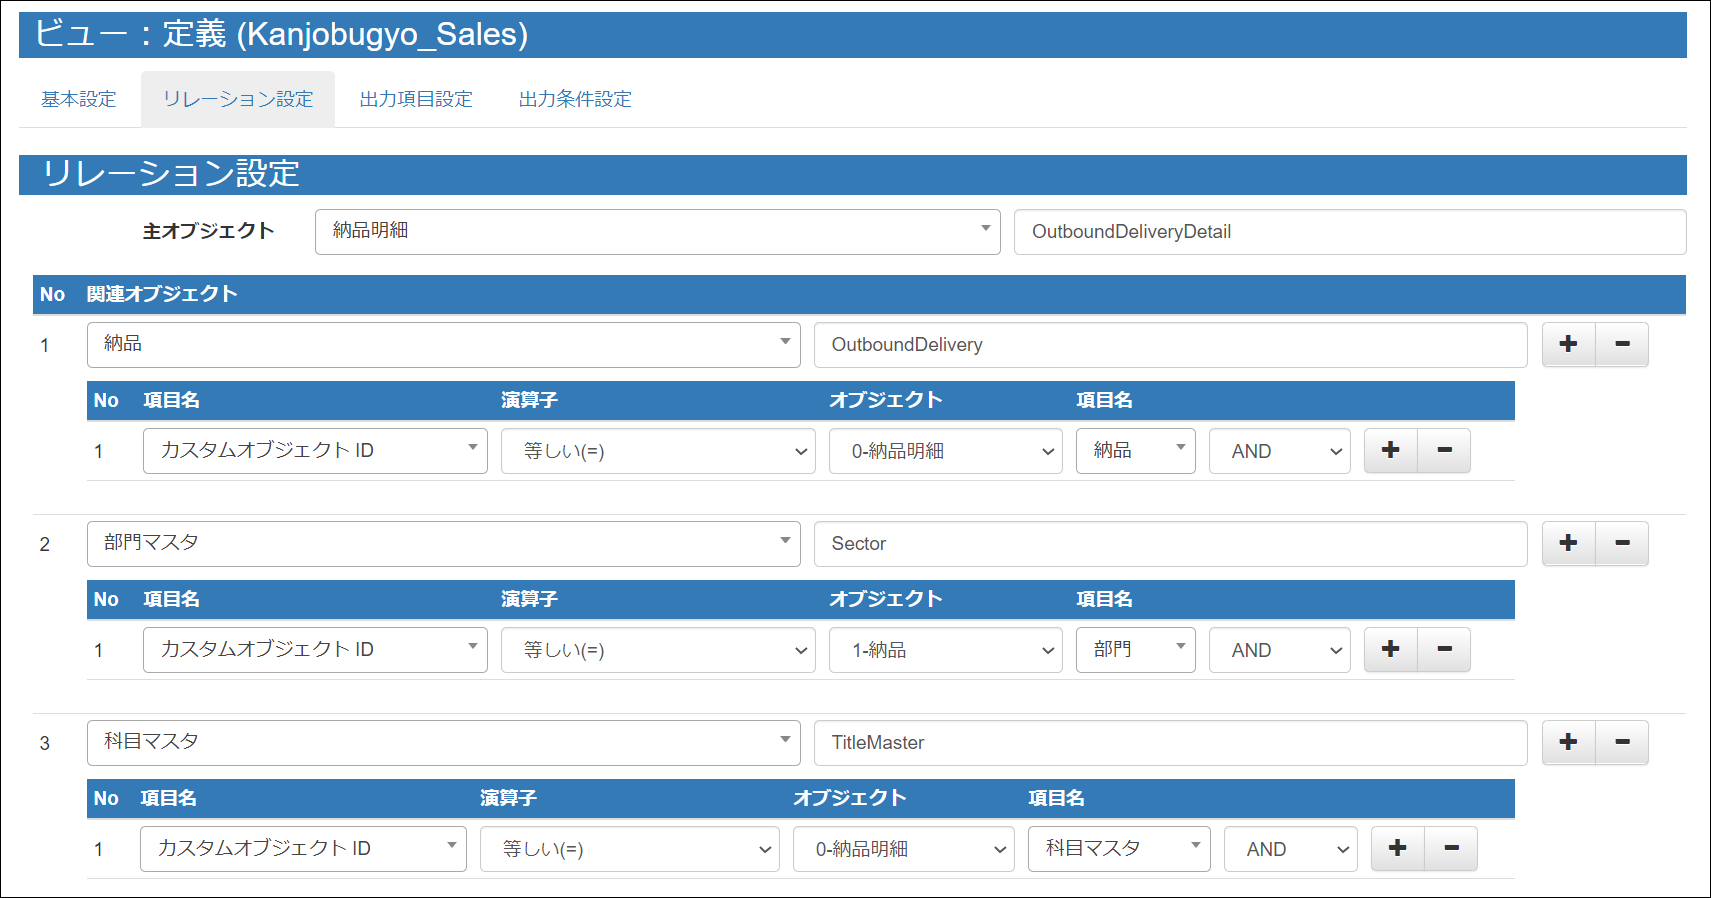Open the 出力項目設定 tab
The height and width of the screenshot is (898, 1711).
pos(416,99)
